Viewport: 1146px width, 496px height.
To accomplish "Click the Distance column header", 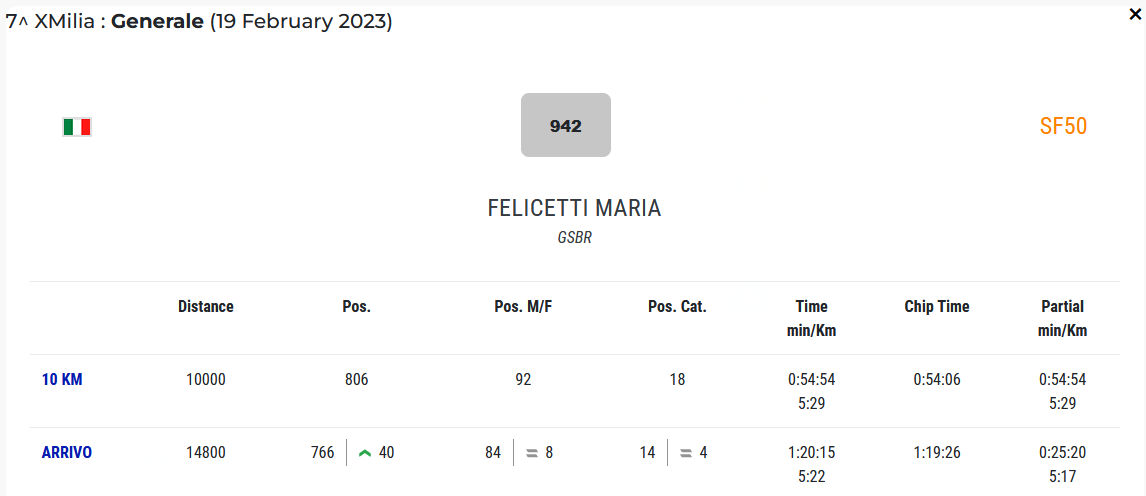I will point(206,307).
